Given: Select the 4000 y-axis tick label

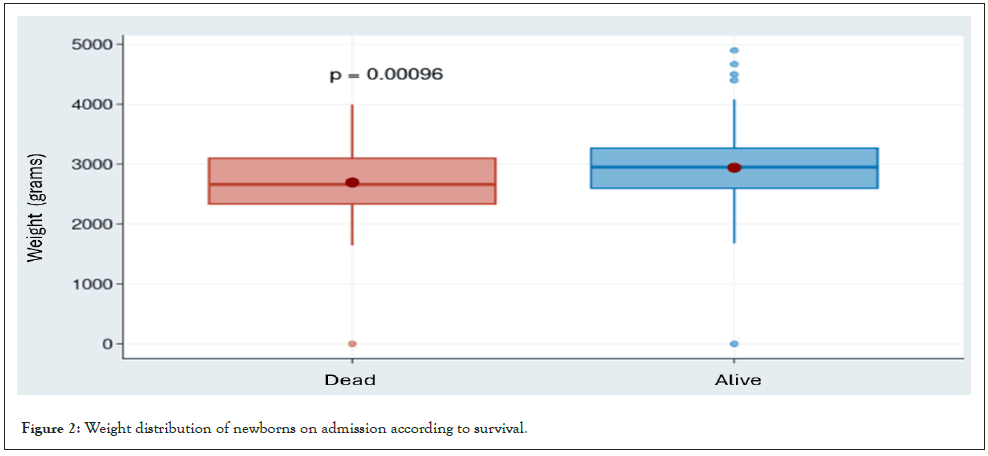Looking at the screenshot, I should coord(91,104).
